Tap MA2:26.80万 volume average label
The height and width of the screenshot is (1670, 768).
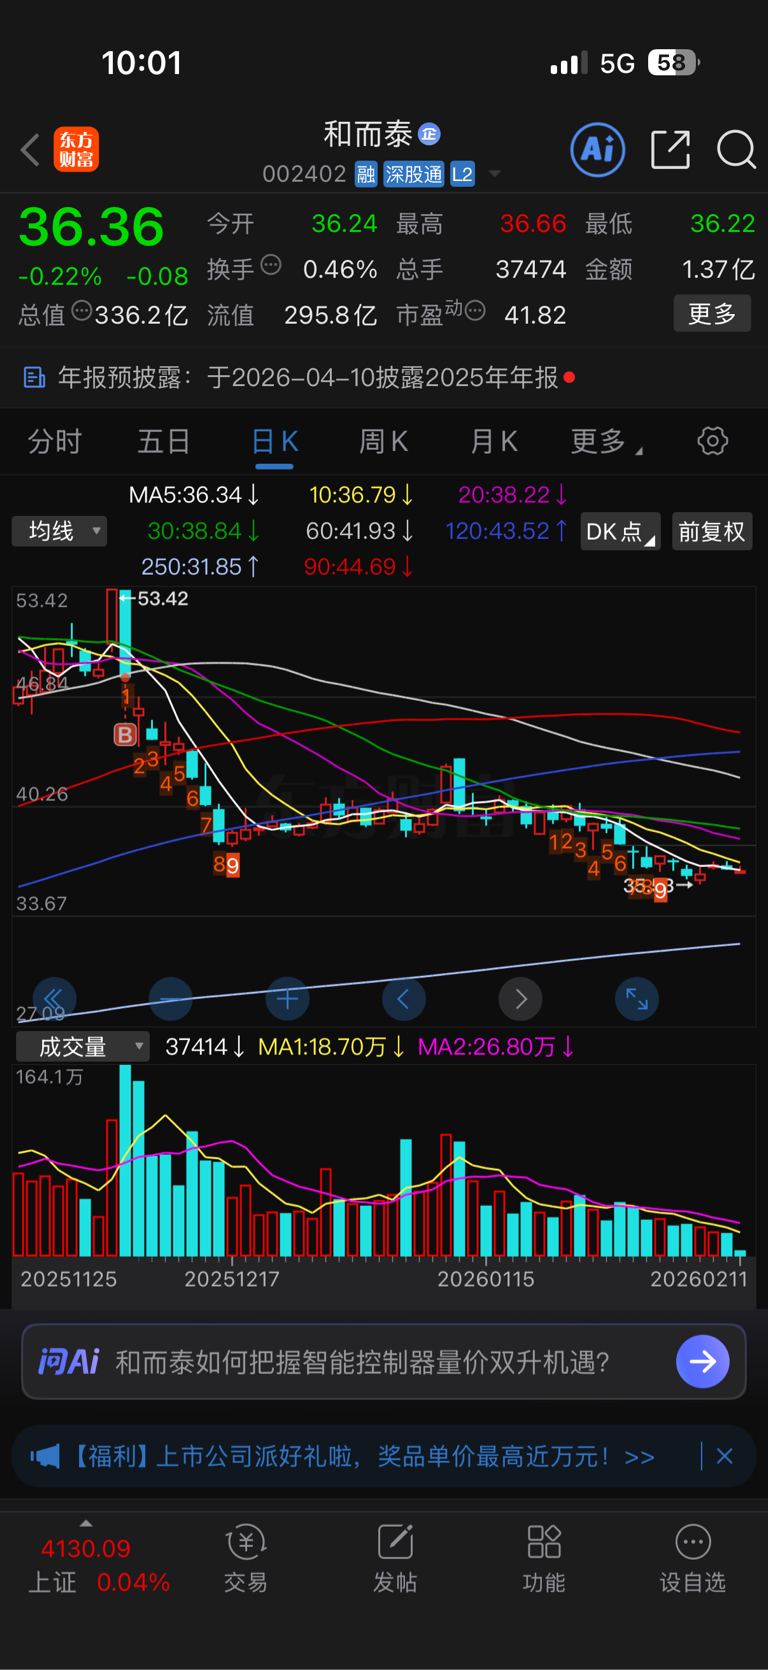[x=496, y=1047]
